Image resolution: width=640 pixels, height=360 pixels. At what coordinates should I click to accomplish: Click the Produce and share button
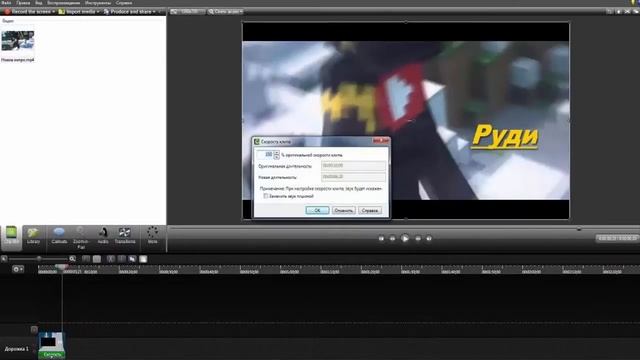(x=127, y=12)
